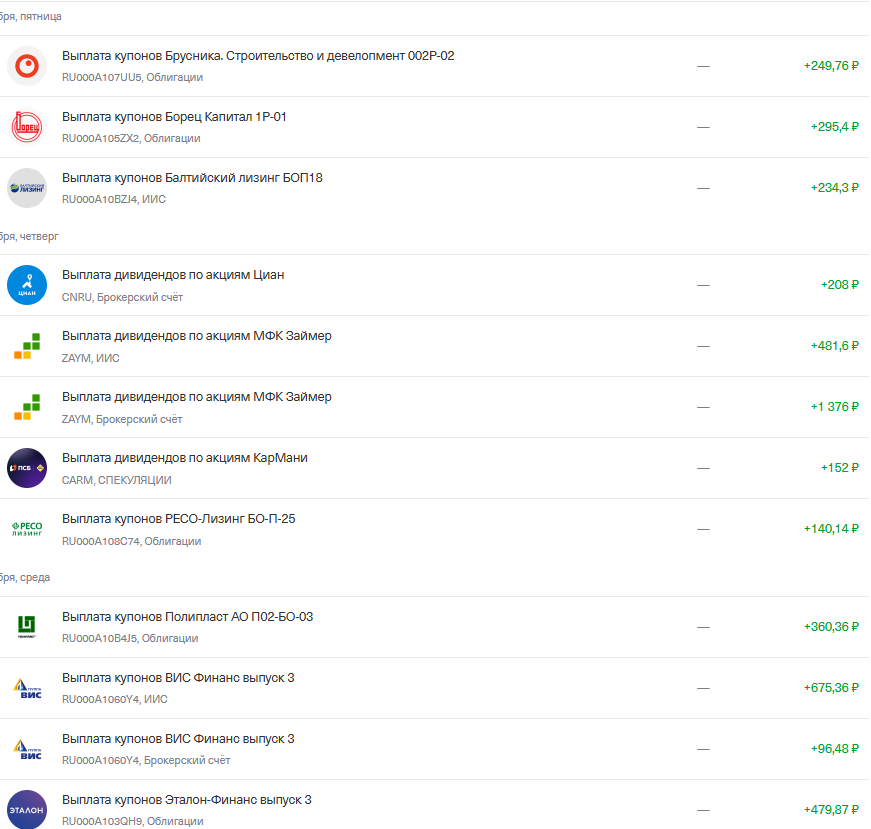Click amount +249,76 ₽

[831, 66]
